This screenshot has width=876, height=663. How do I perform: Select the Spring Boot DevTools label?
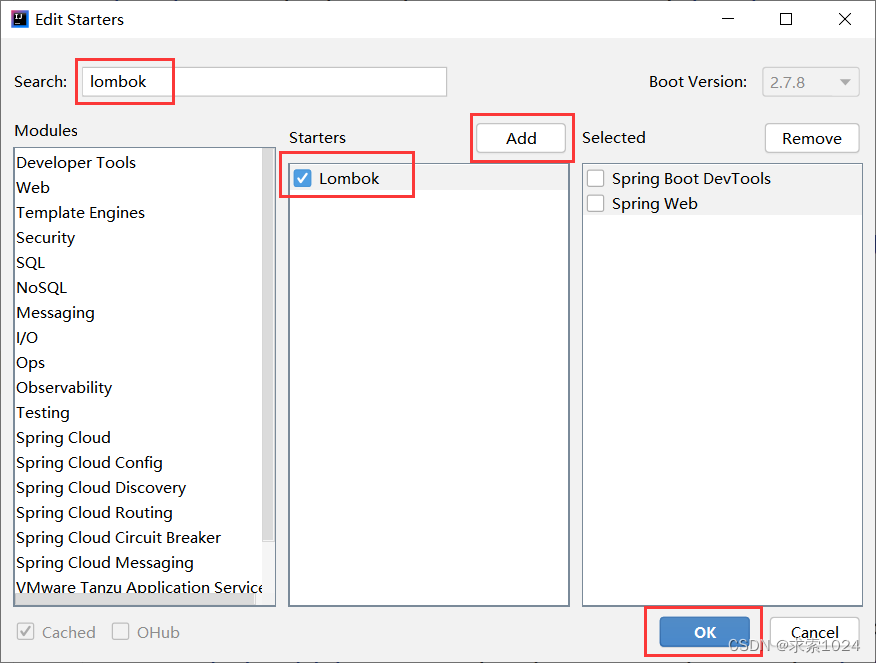(691, 178)
